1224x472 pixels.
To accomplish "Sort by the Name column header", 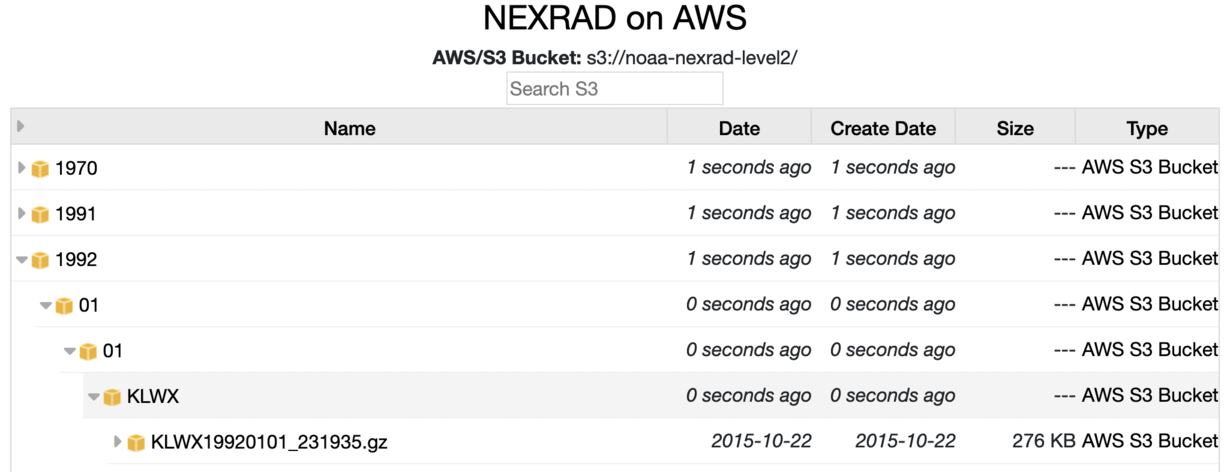I will tap(350, 128).
